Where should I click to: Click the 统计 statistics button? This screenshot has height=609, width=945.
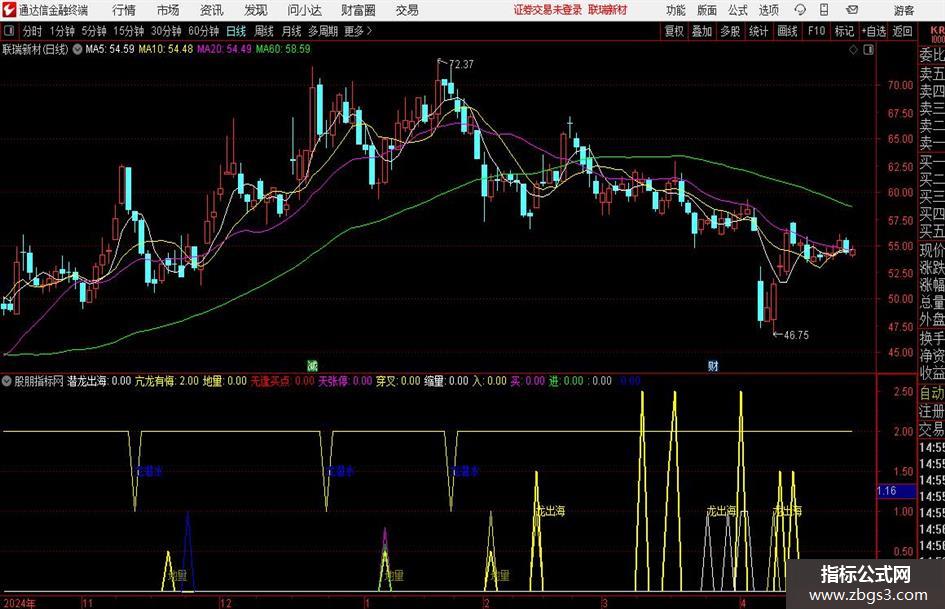click(758, 31)
